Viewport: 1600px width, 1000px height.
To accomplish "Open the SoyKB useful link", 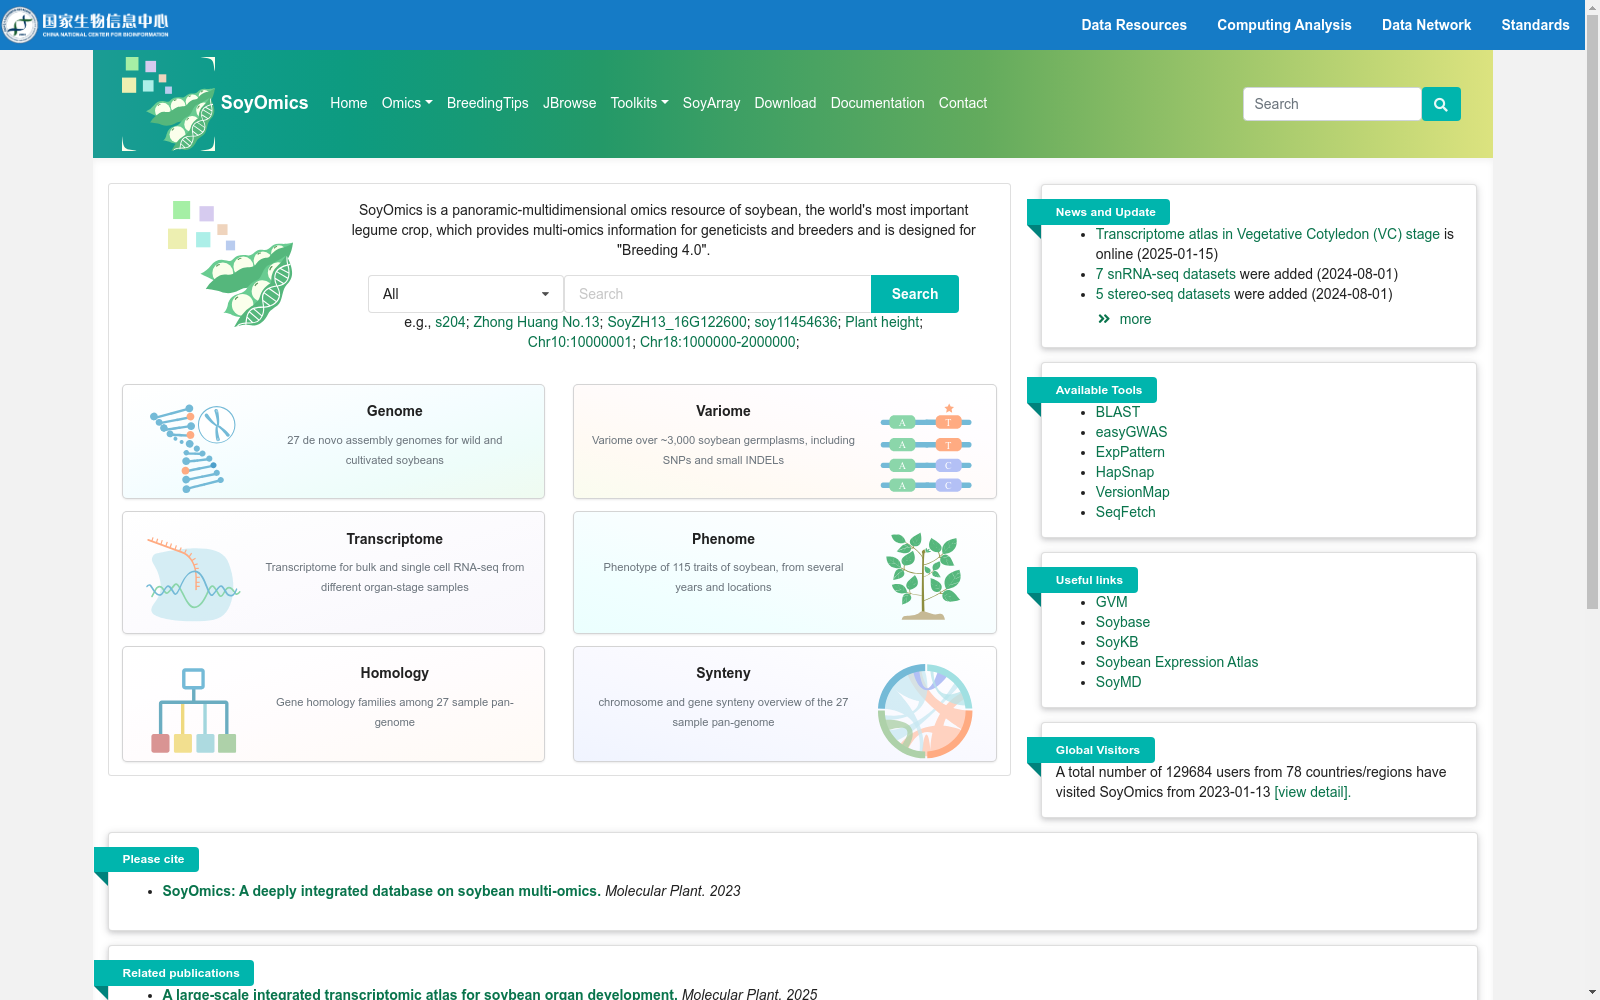I will pyautogui.click(x=1117, y=642).
